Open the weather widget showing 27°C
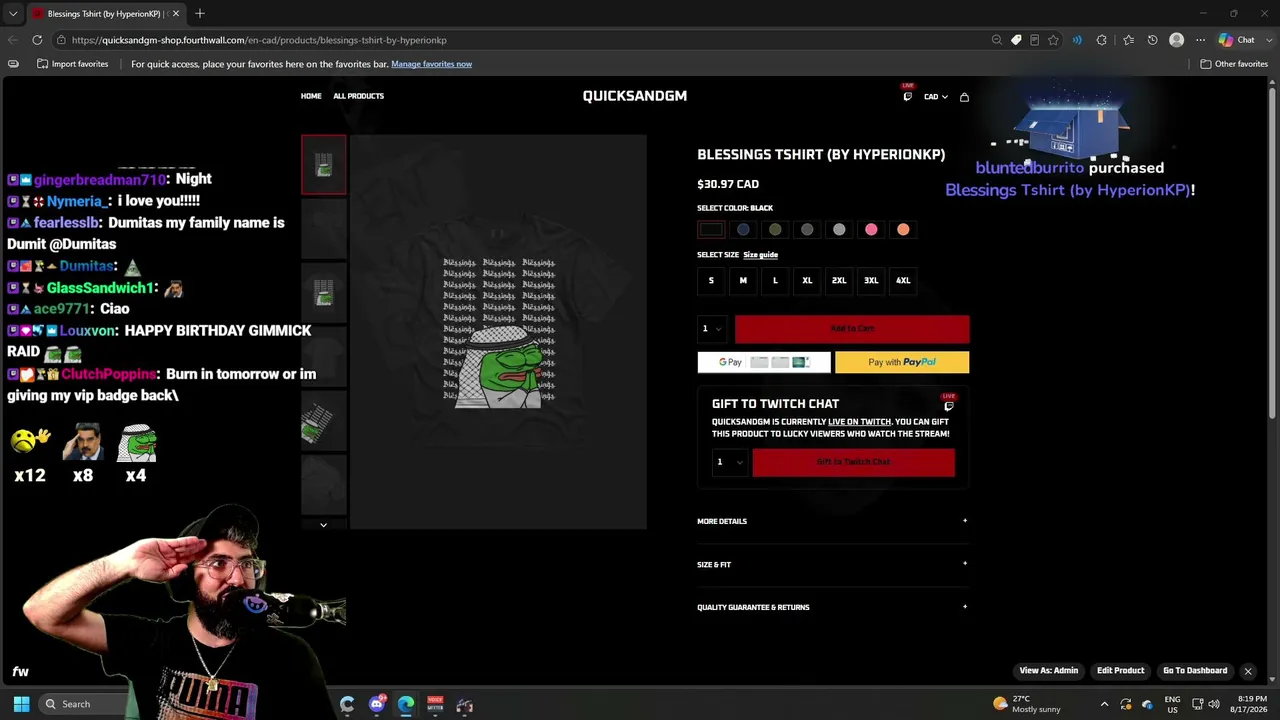Screen dimensions: 1280x720 1026,704
